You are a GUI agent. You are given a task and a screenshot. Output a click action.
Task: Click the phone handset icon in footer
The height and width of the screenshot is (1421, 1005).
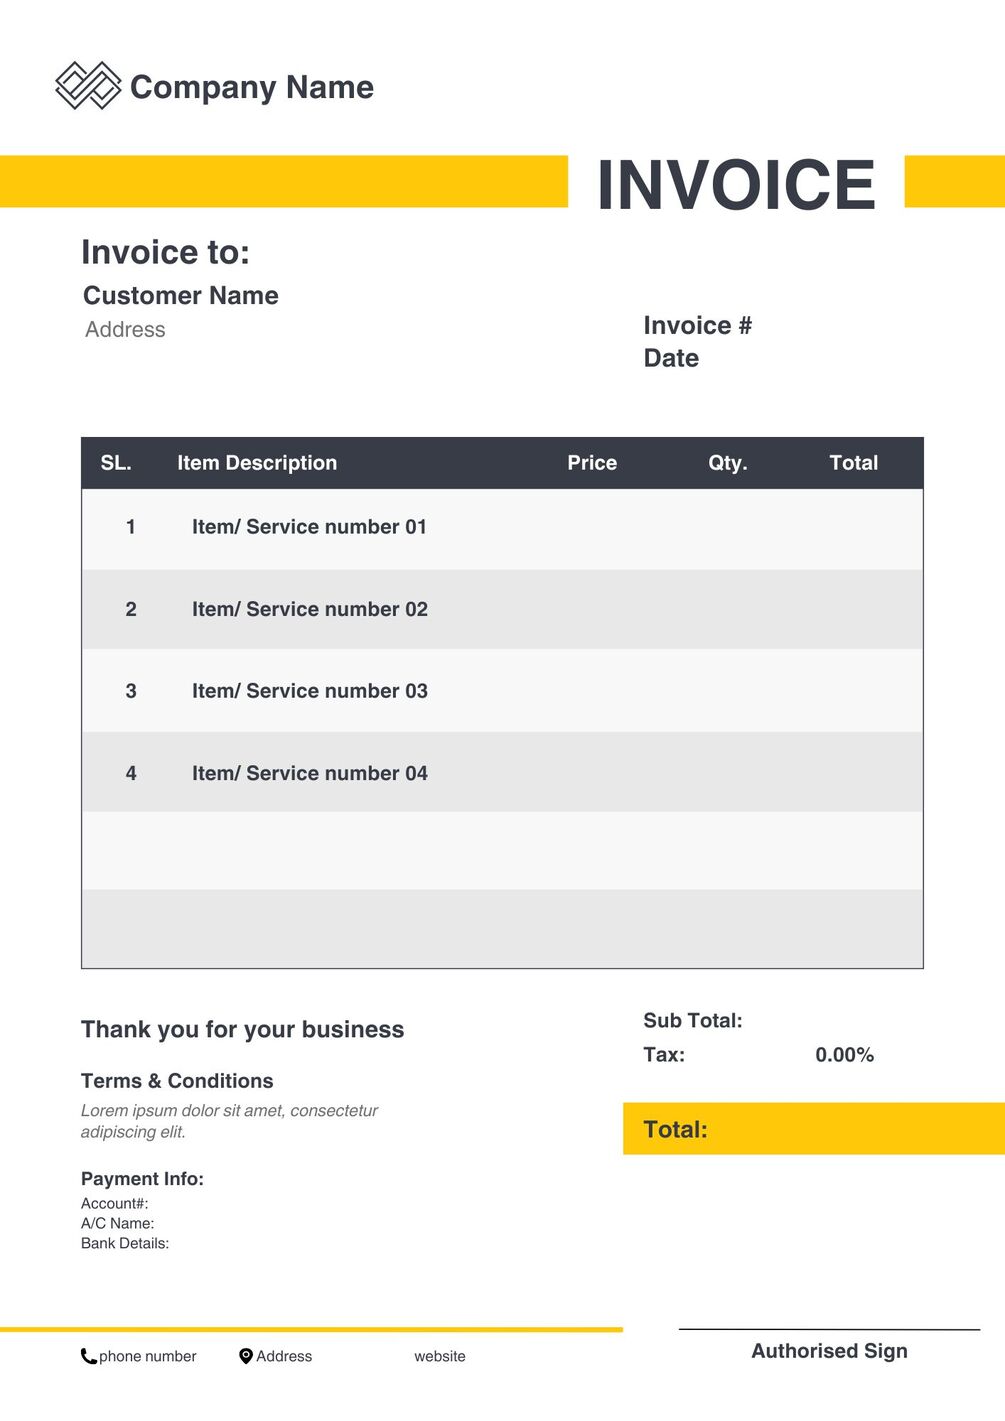pyautogui.click(x=89, y=1357)
